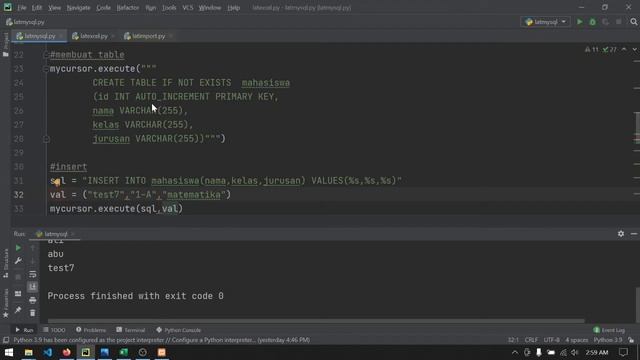
Task: Open the File menu
Action: click(22, 8)
